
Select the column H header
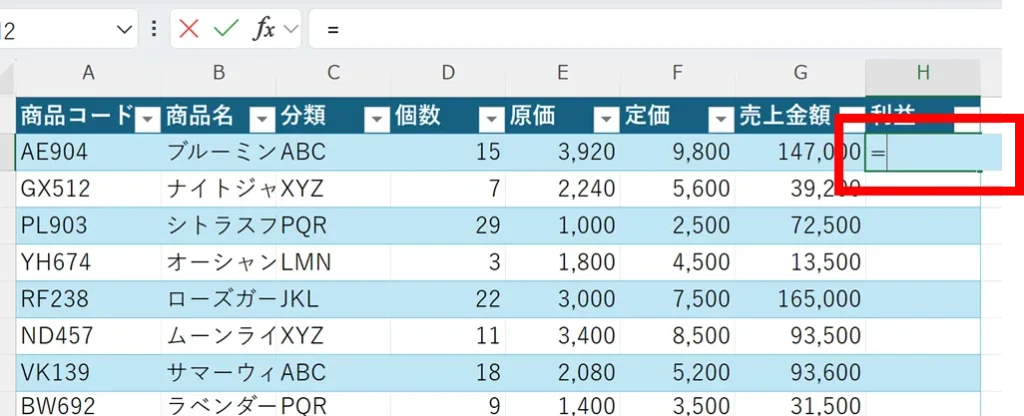pos(922,72)
